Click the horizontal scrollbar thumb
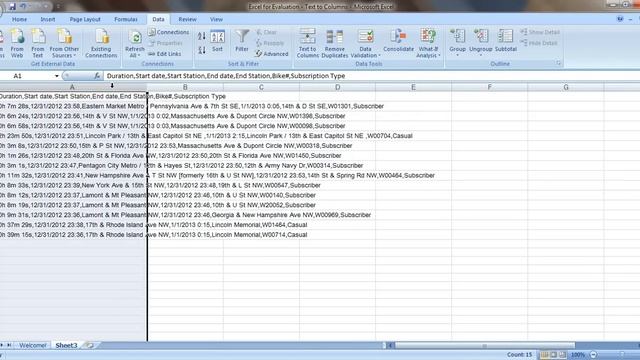 [x=484, y=345]
